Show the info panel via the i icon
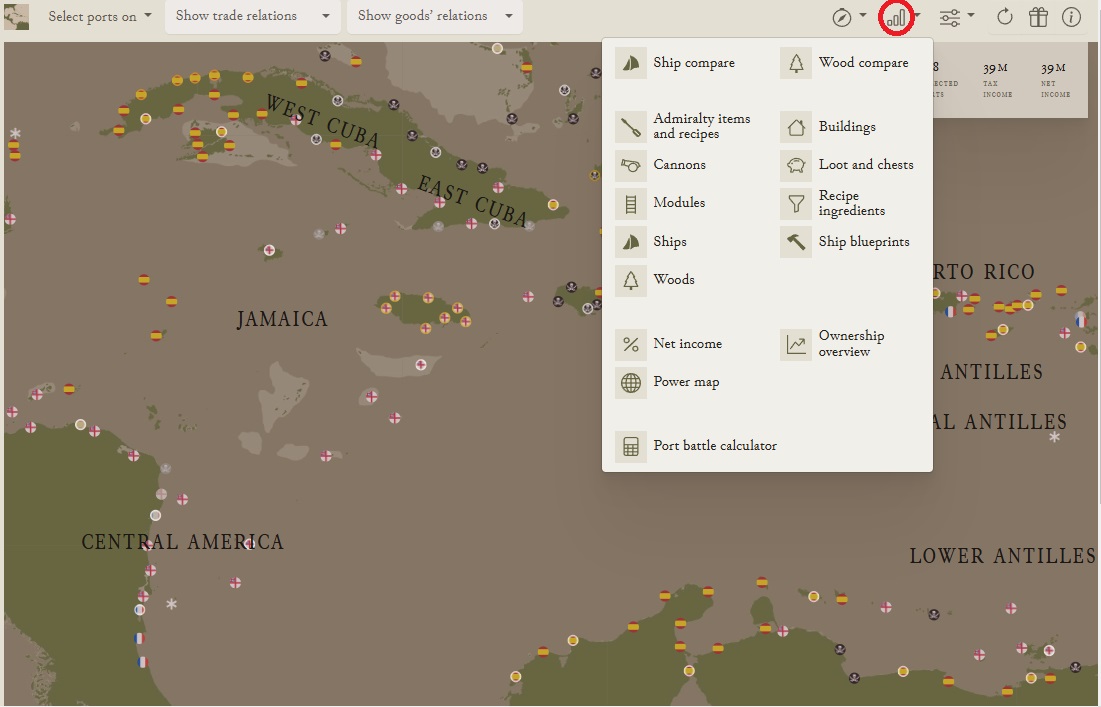 pos(1072,16)
